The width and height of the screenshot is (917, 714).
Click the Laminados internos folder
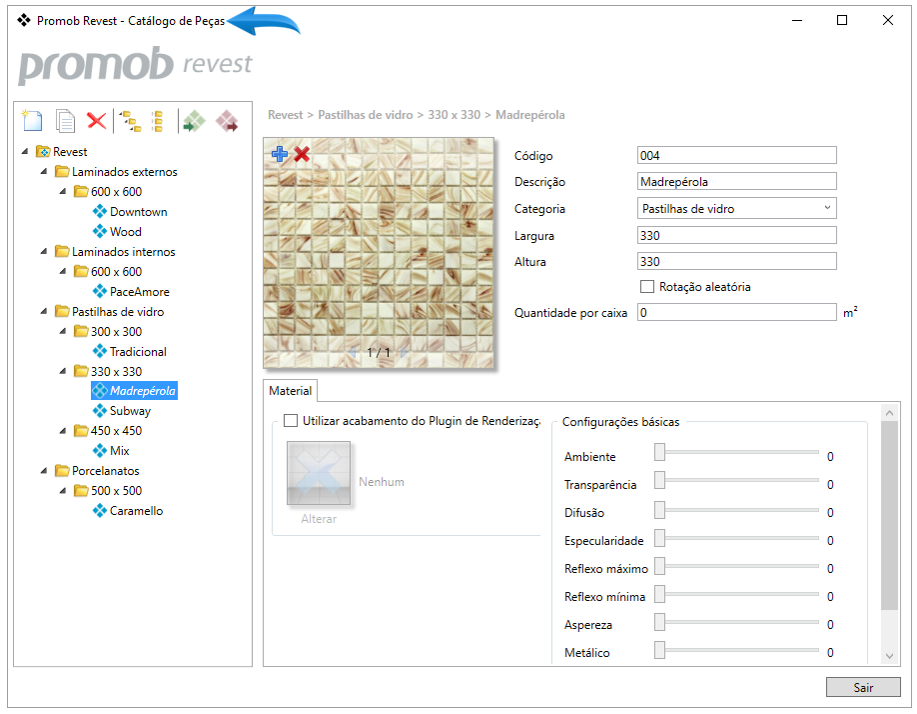[115, 251]
